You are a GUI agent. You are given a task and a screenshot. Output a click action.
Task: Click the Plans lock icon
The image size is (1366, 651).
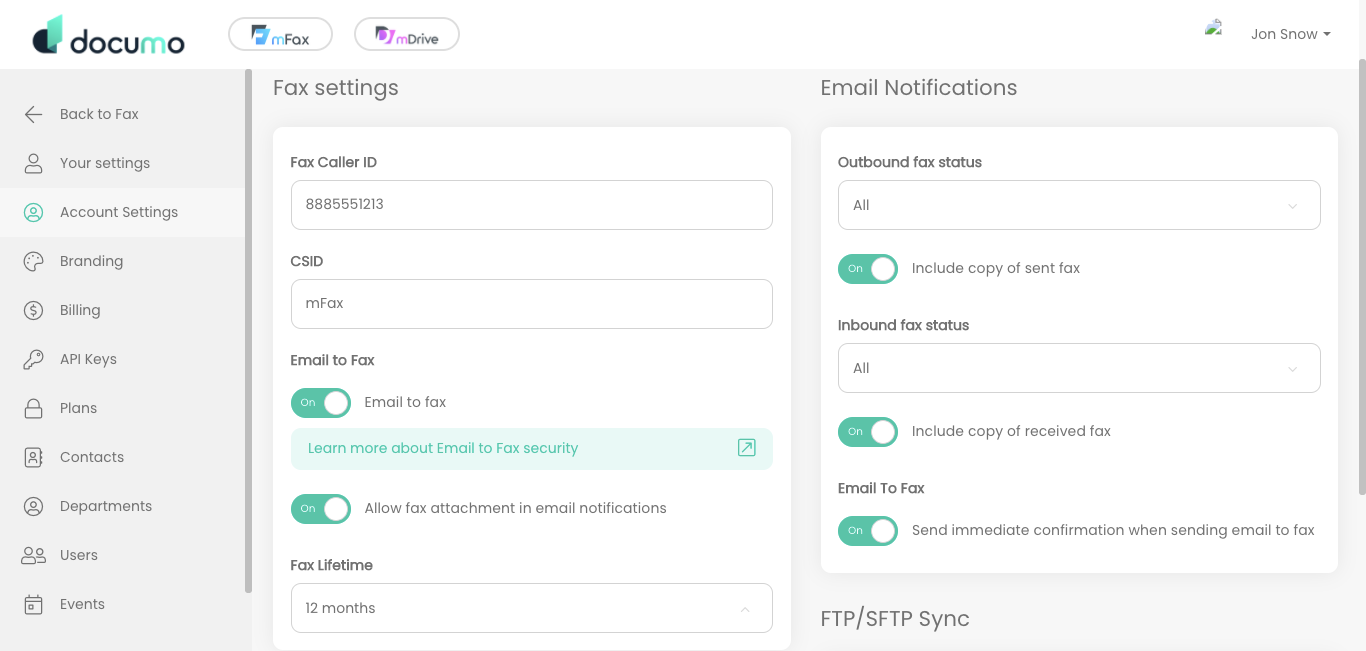pos(34,408)
